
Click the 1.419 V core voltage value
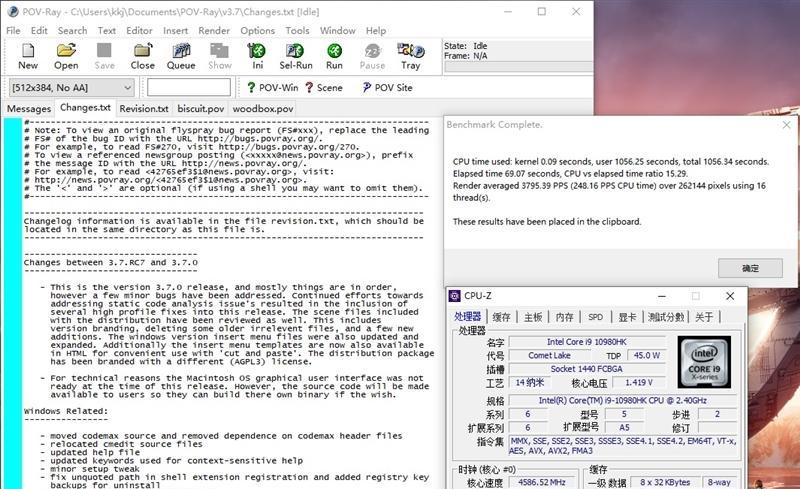[x=638, y=382]
